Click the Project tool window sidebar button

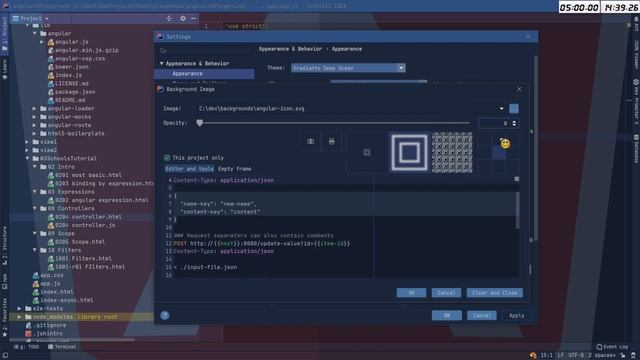coord(4,35)
